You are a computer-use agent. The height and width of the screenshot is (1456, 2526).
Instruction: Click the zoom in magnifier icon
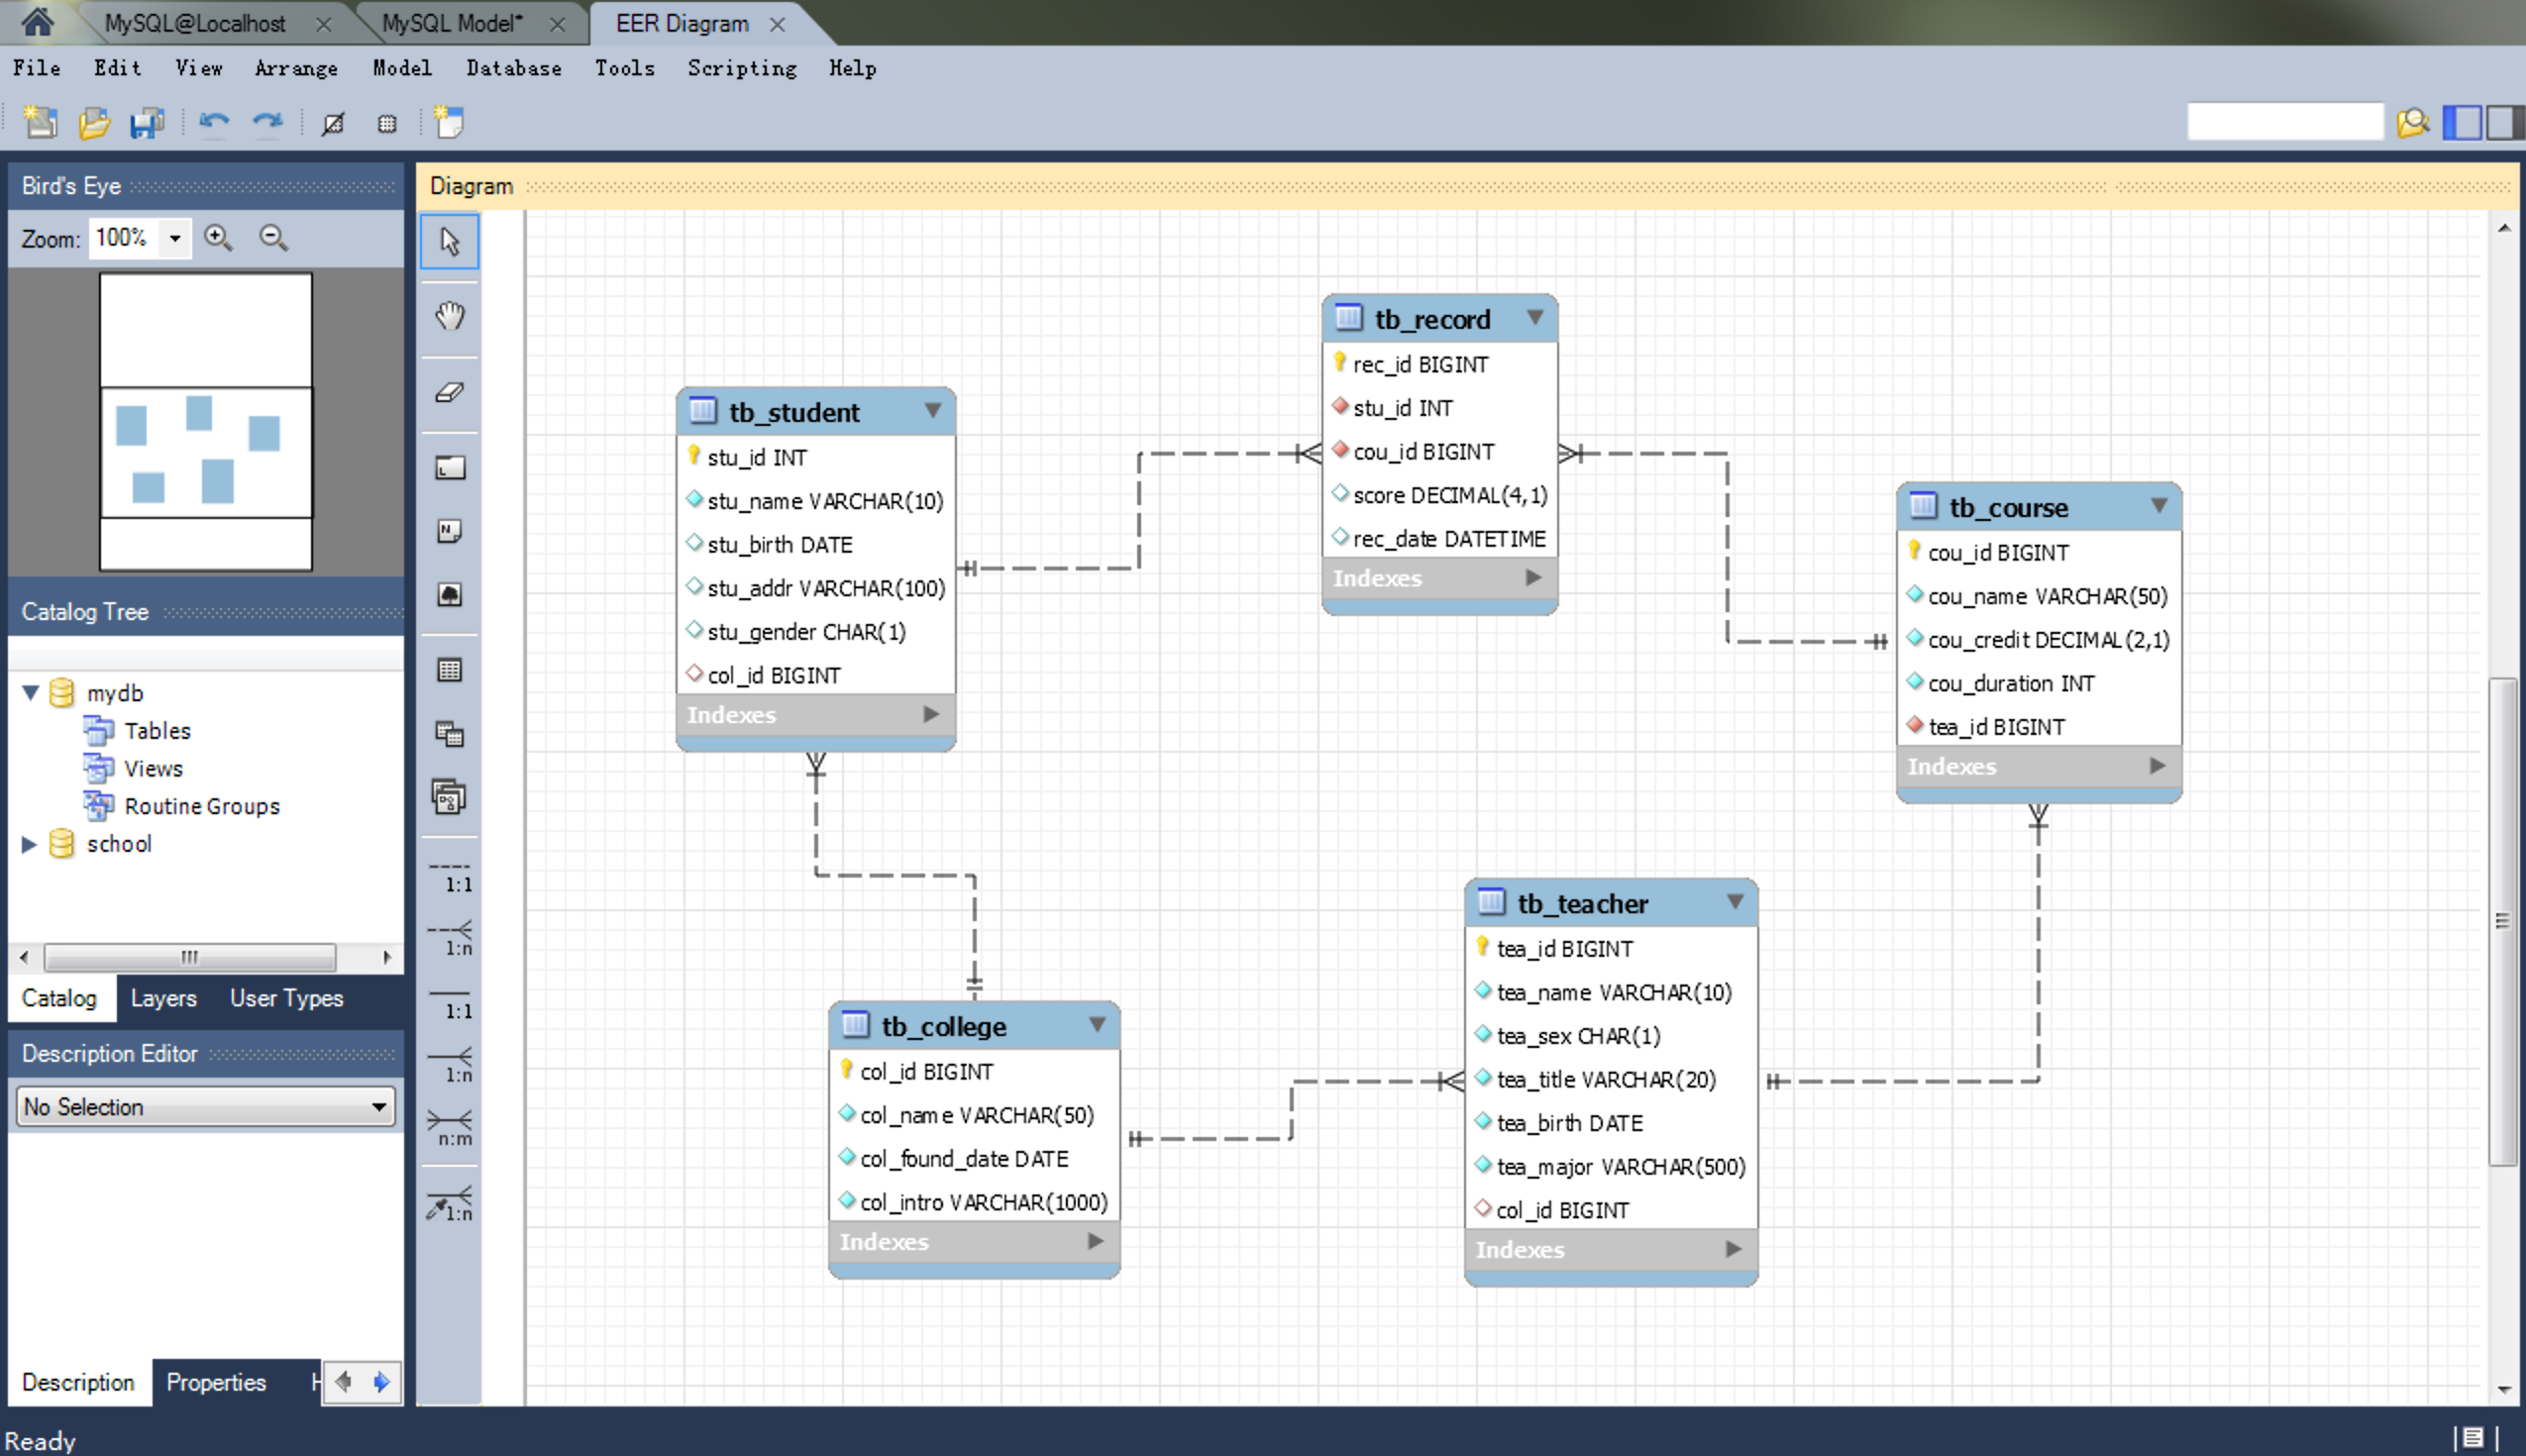[218, 238]
